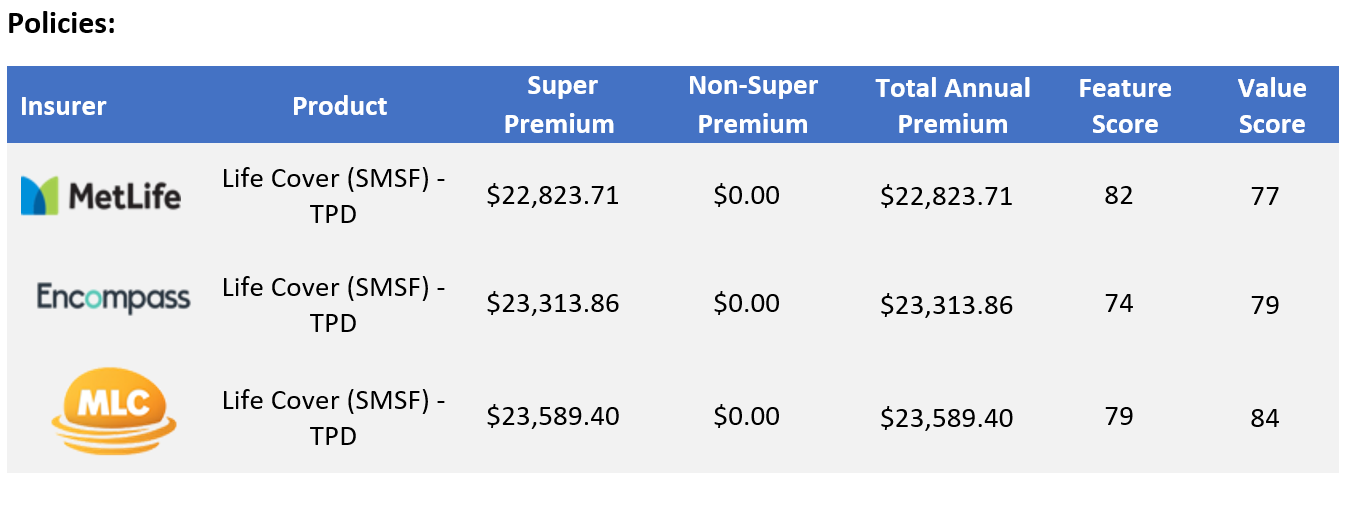Screen dimensions: 1354x508
Task: Click Encompass's feature score of 74
Action: click(1119, 303)
